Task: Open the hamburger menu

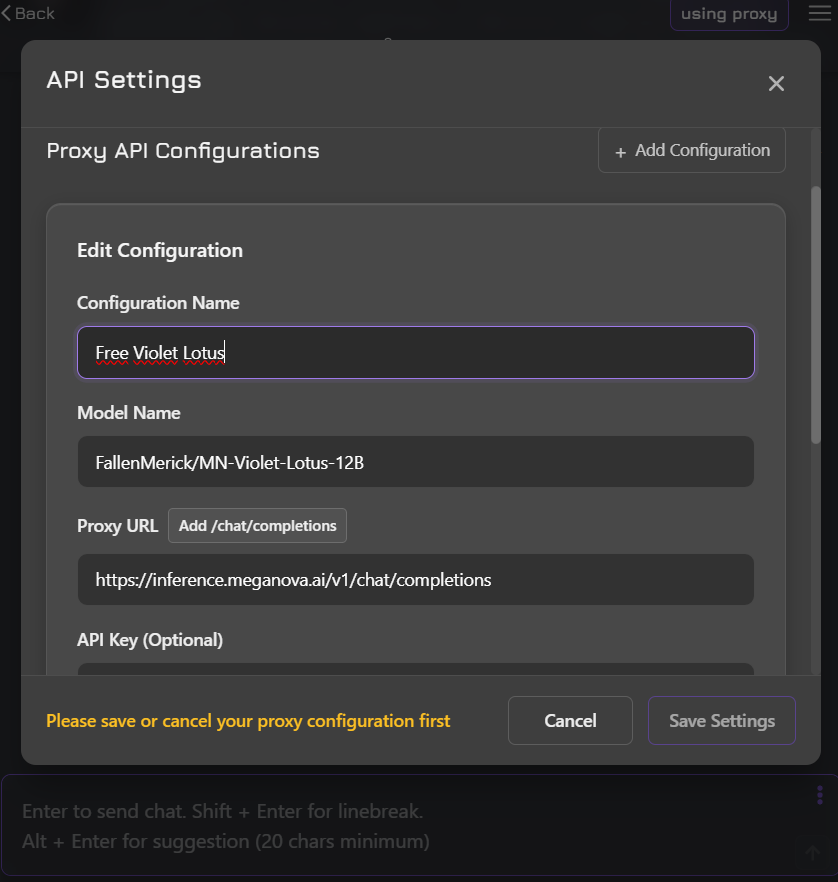Action: (820, 13)
